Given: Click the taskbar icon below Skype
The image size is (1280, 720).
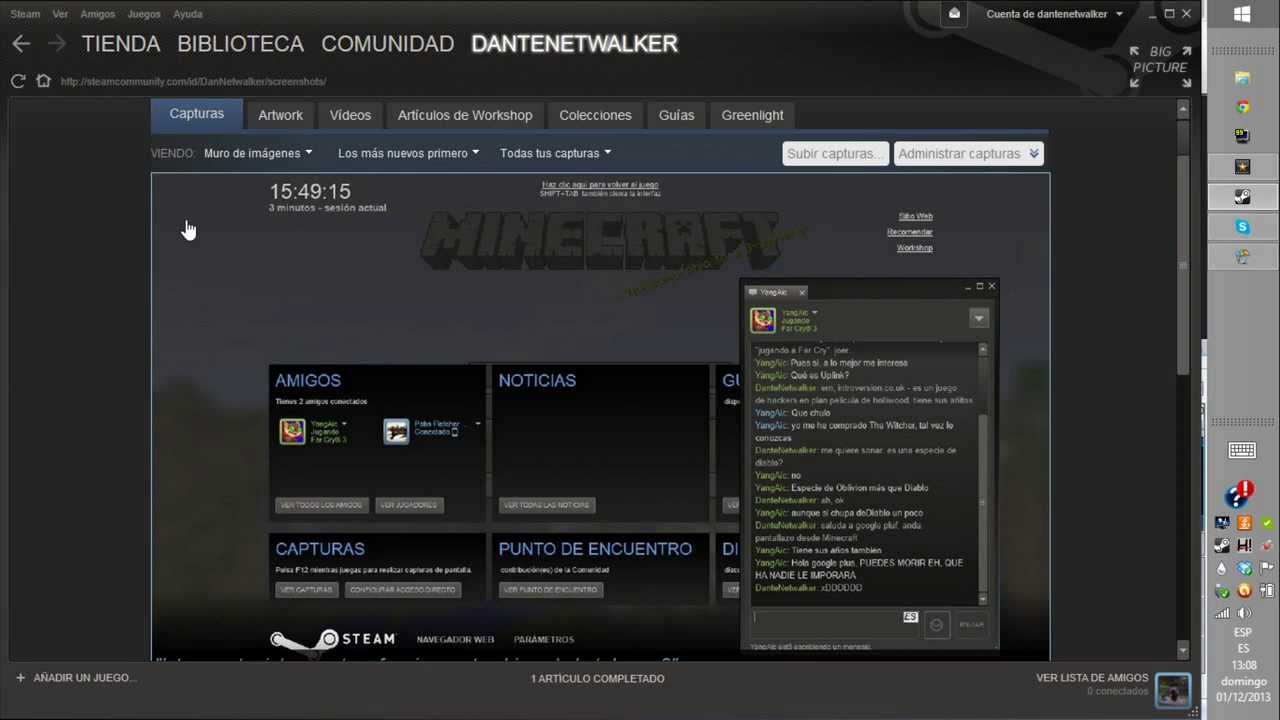Looking at the screenshot, I should (x=1242, y=257).
